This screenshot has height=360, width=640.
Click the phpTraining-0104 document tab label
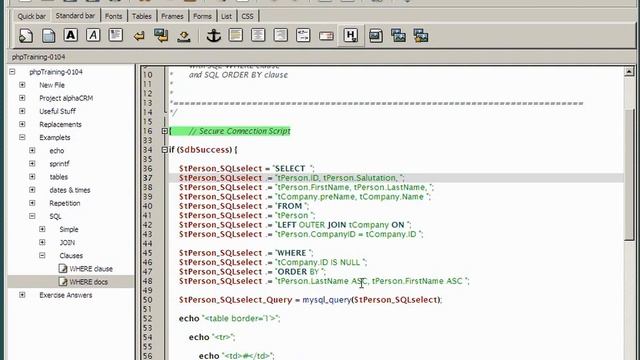(x=38, y=57)
